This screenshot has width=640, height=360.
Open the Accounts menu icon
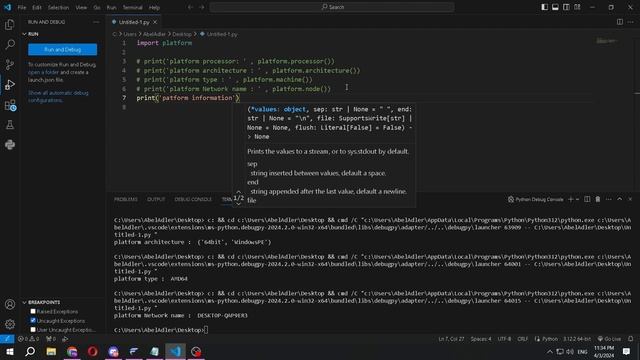click(10, 304)
